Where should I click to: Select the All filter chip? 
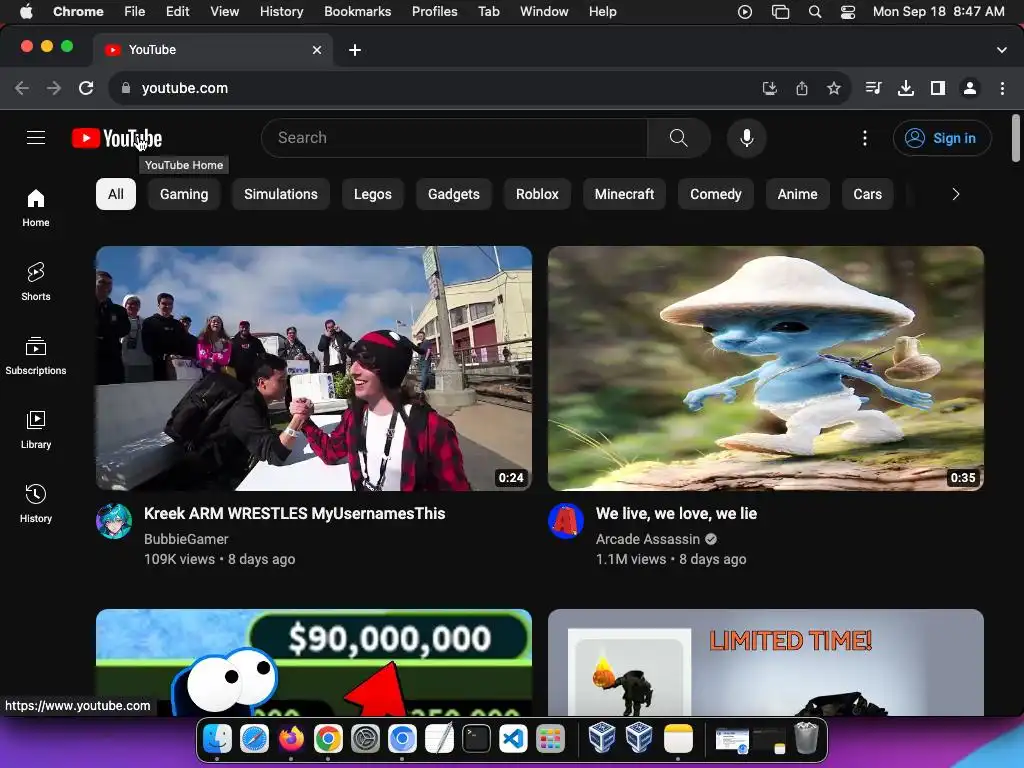pos(116,195)
